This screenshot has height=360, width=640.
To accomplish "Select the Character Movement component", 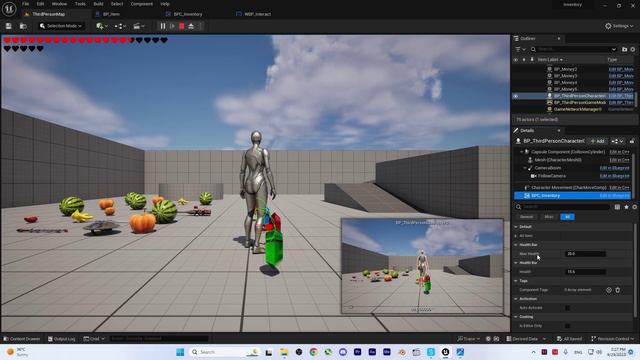I will coord(569,188).
